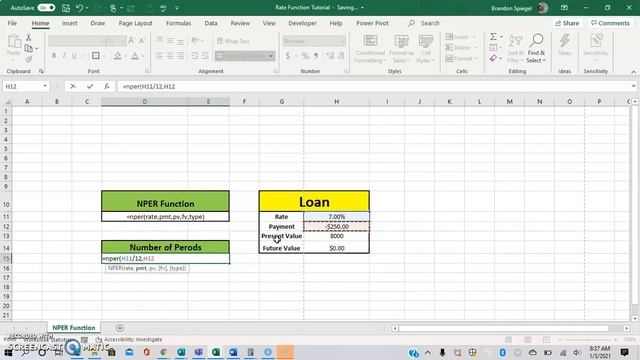Screen dimensions: 640x360
Task: Click the Accessibility Investigate status item
Action: point(129,339)
